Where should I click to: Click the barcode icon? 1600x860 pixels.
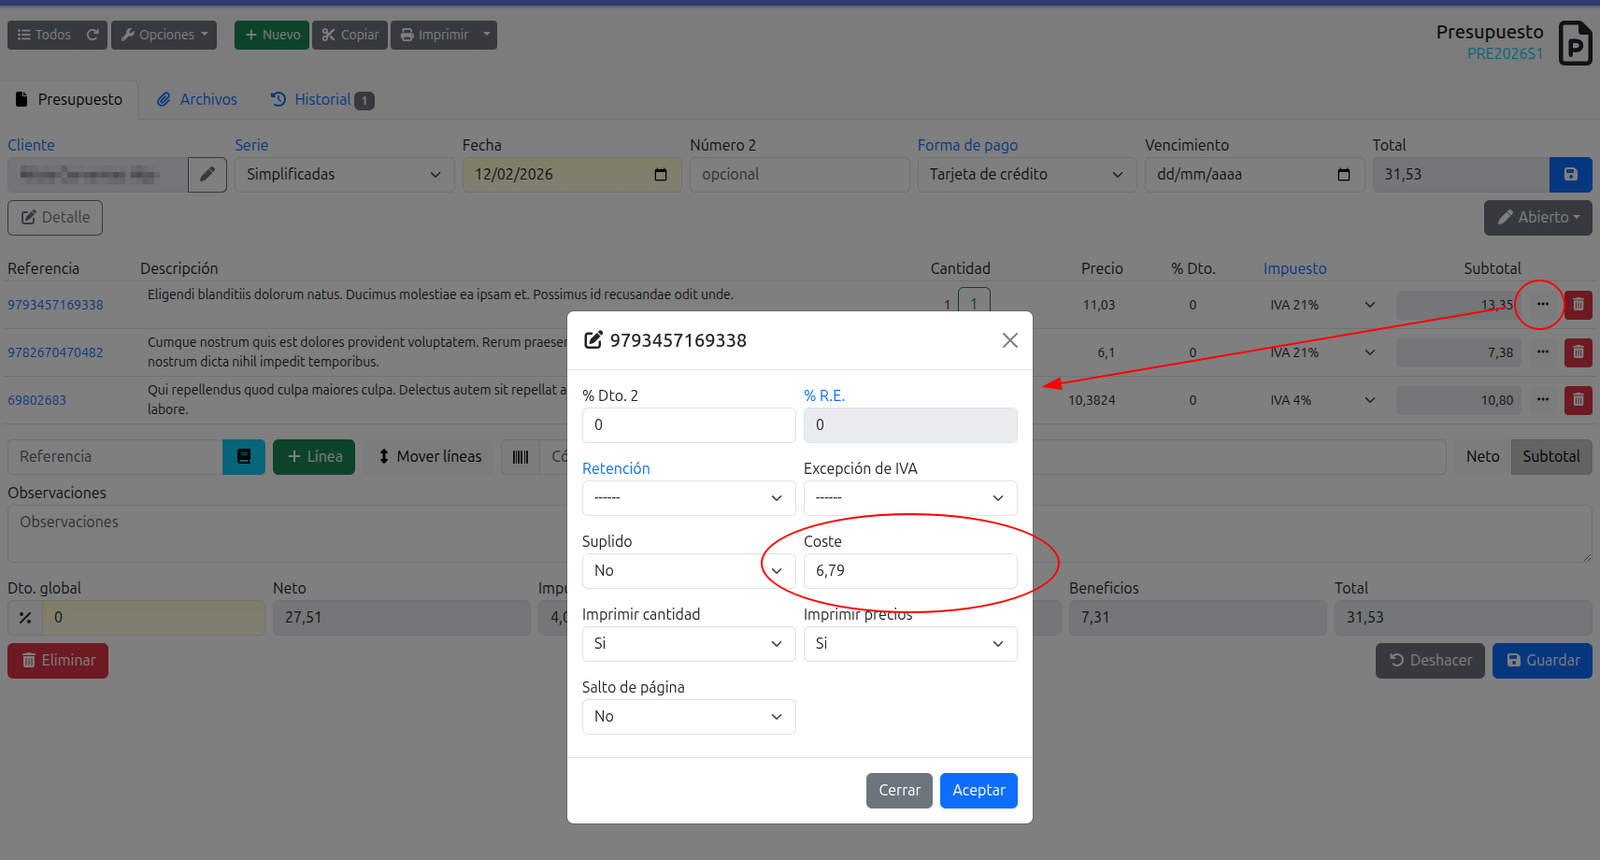point(521,457)
